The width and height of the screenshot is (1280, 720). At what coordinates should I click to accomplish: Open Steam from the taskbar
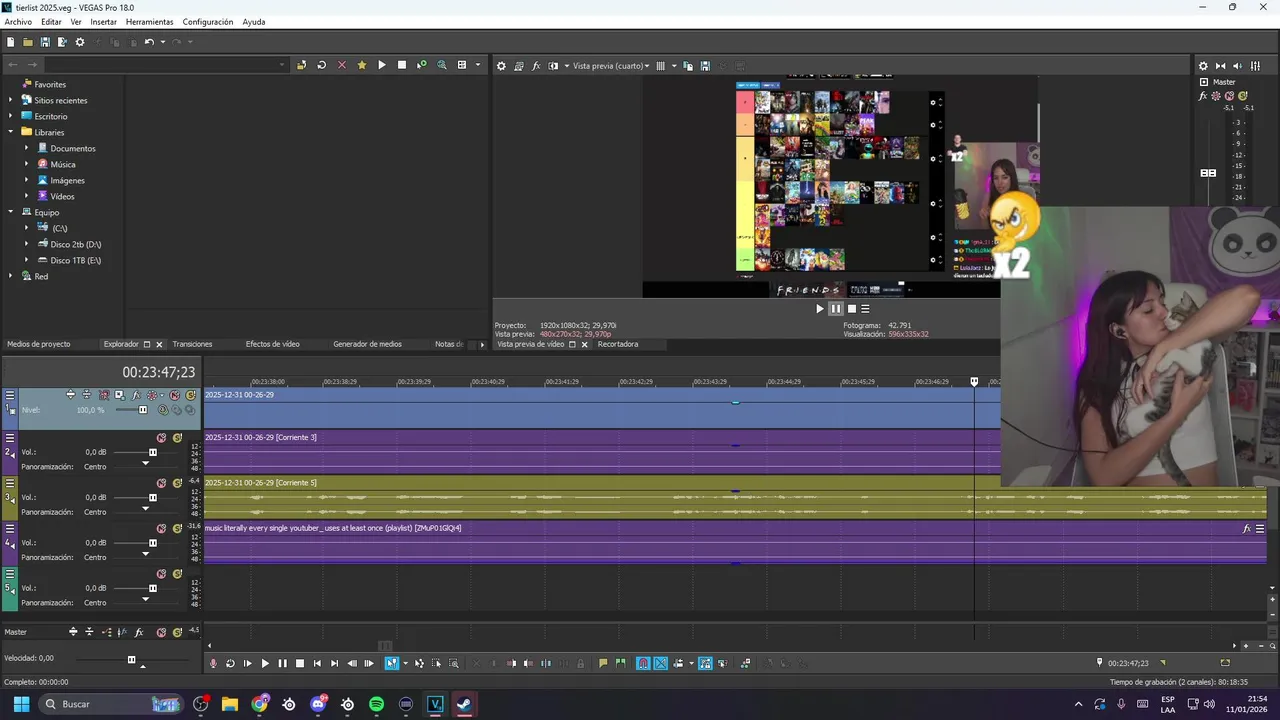464,704
